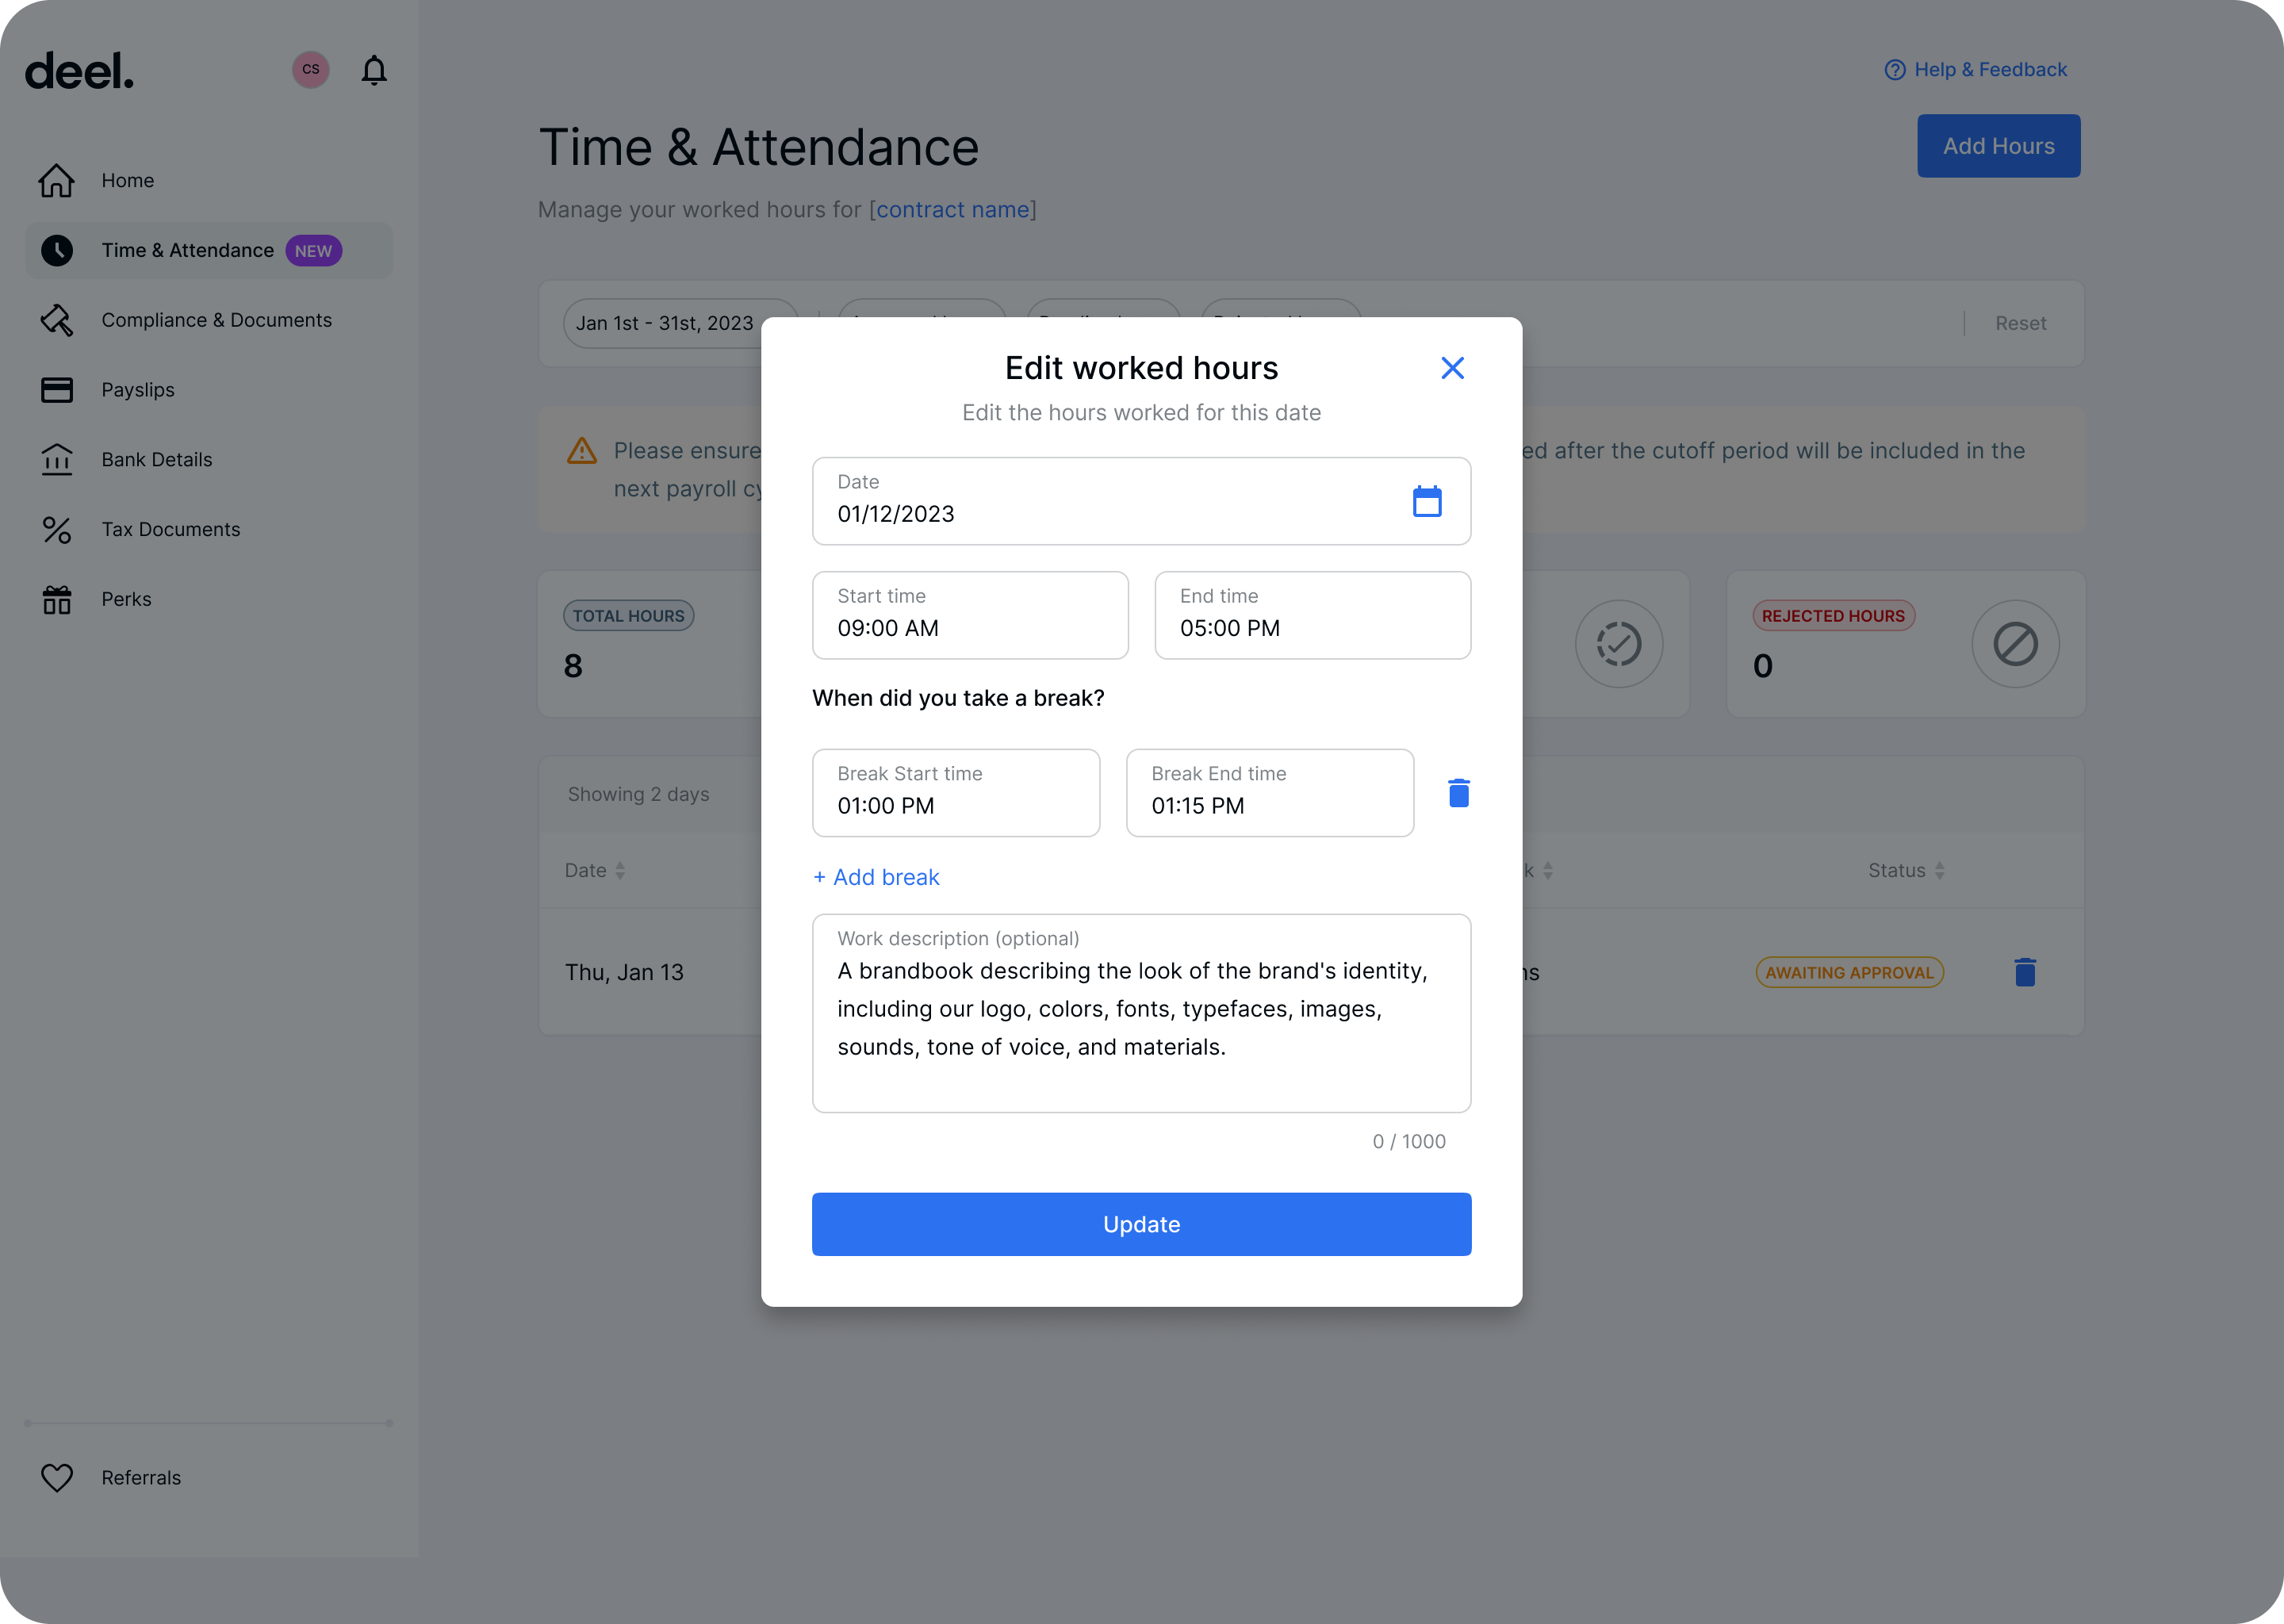
Task: Open Compliance & Documents in the sidebar
Action: tap(209, 320)
